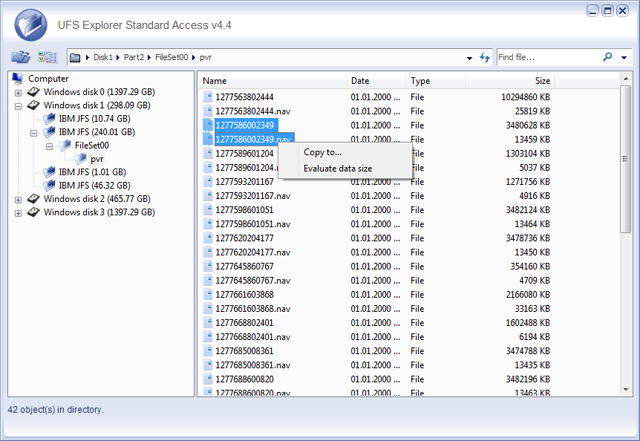Click the root folder icon in path bar

coord(75,58)
